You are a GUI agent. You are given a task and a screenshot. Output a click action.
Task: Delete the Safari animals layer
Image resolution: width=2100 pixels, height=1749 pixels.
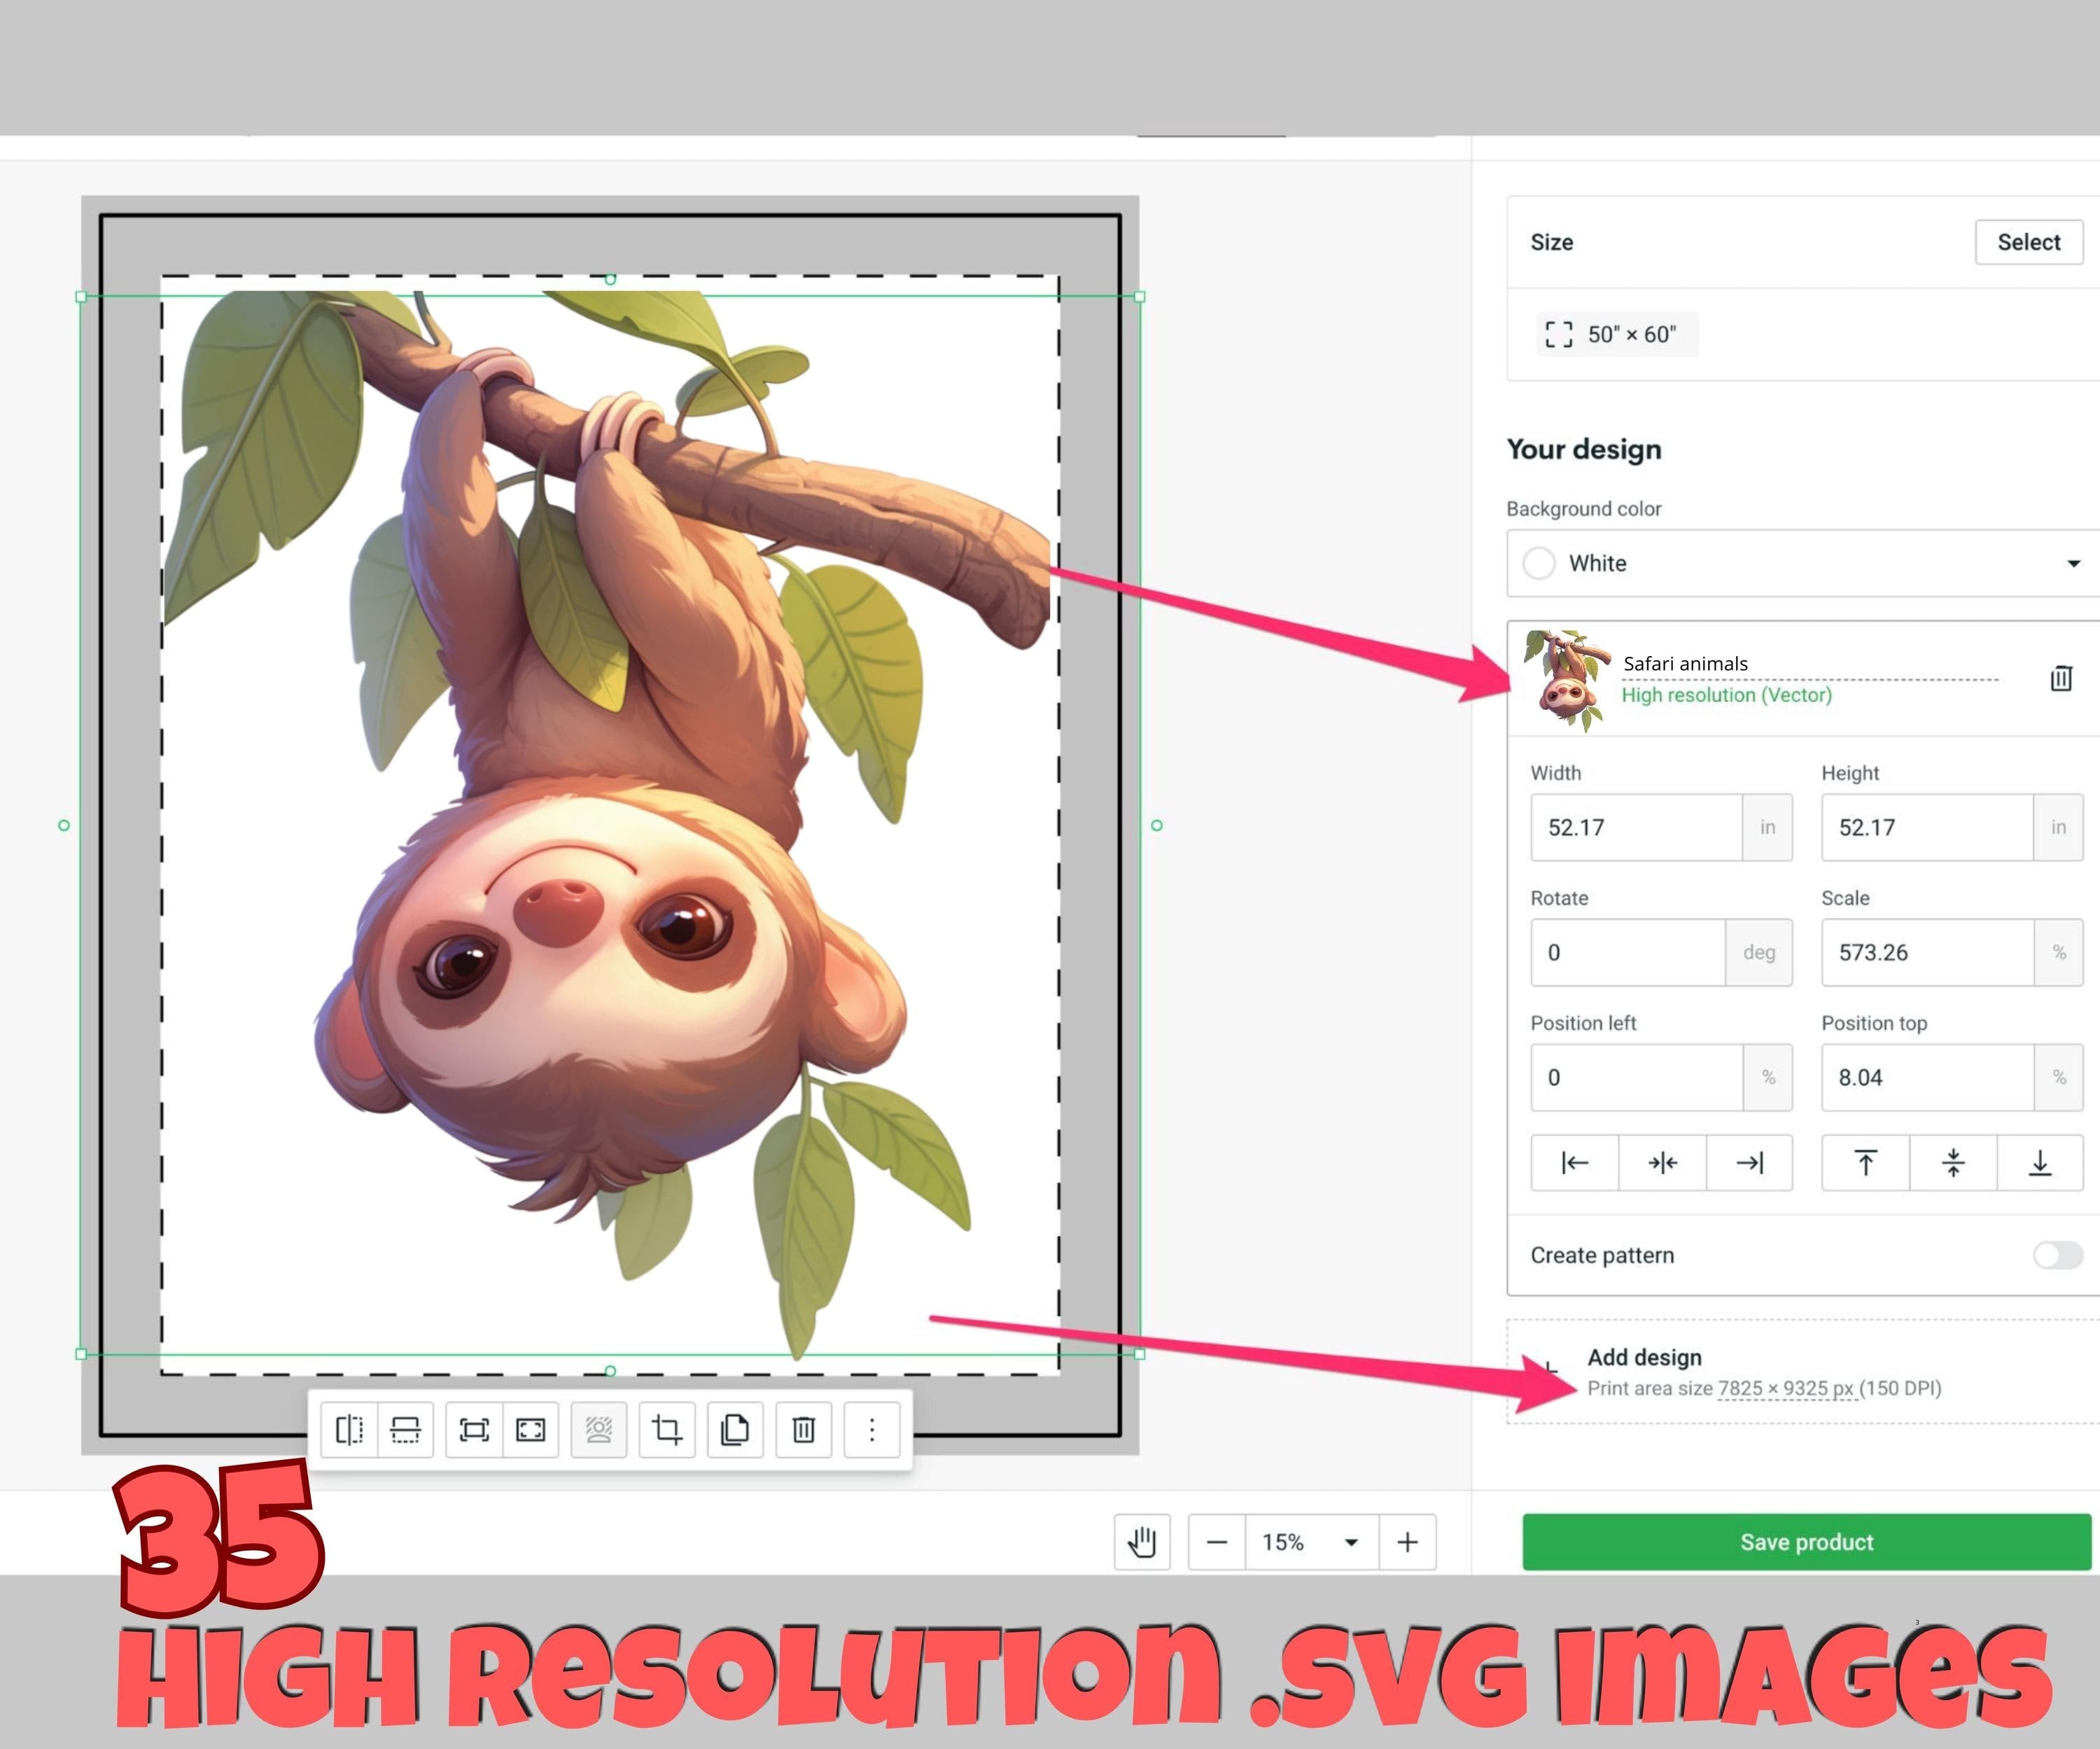(x=2061, y=678)
